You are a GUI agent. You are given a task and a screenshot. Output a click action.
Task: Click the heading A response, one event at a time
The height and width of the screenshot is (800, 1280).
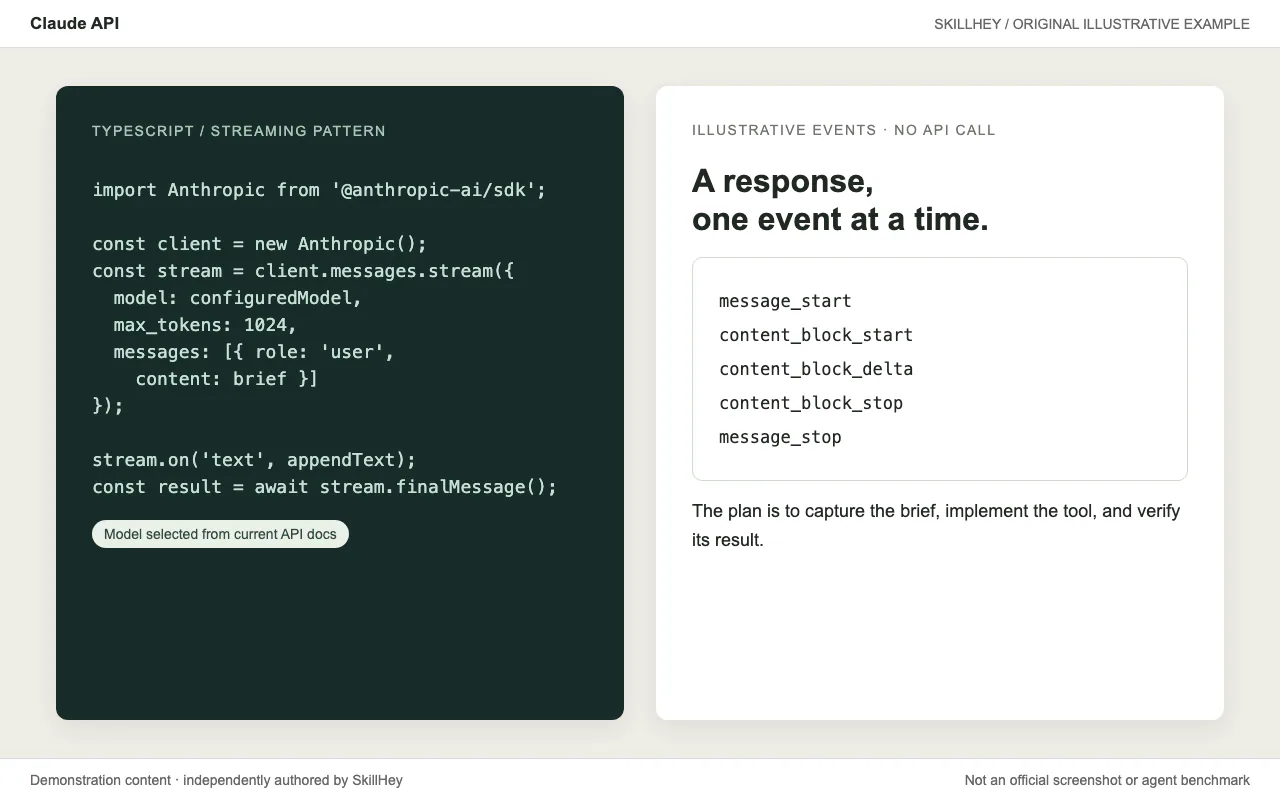point(840,200)
